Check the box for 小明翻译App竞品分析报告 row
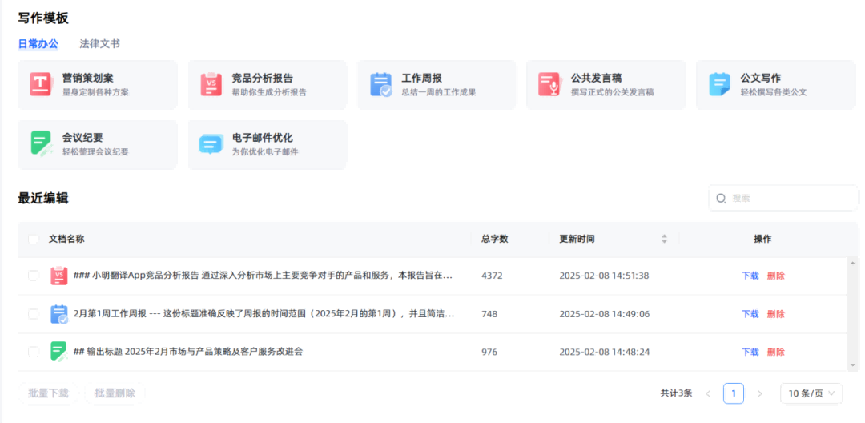Screen dimensions: 865x423 click(x=34, y=275)
